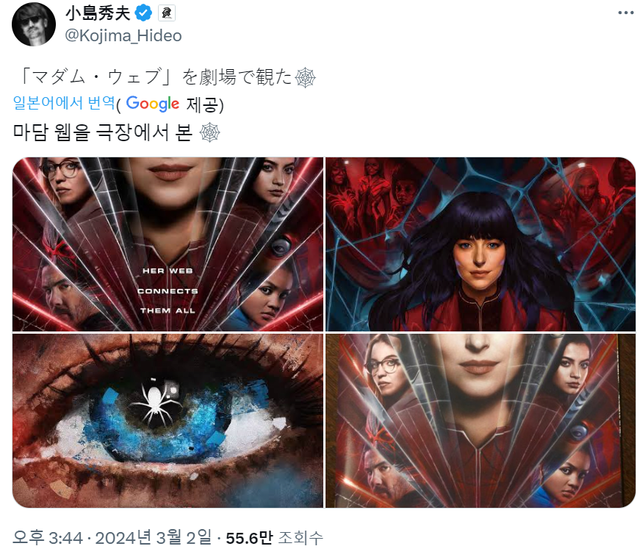Click the spider web emoji in Japanese text
Image resolution: width=640 pixels, height=552 pixels.
pos(305,78)
